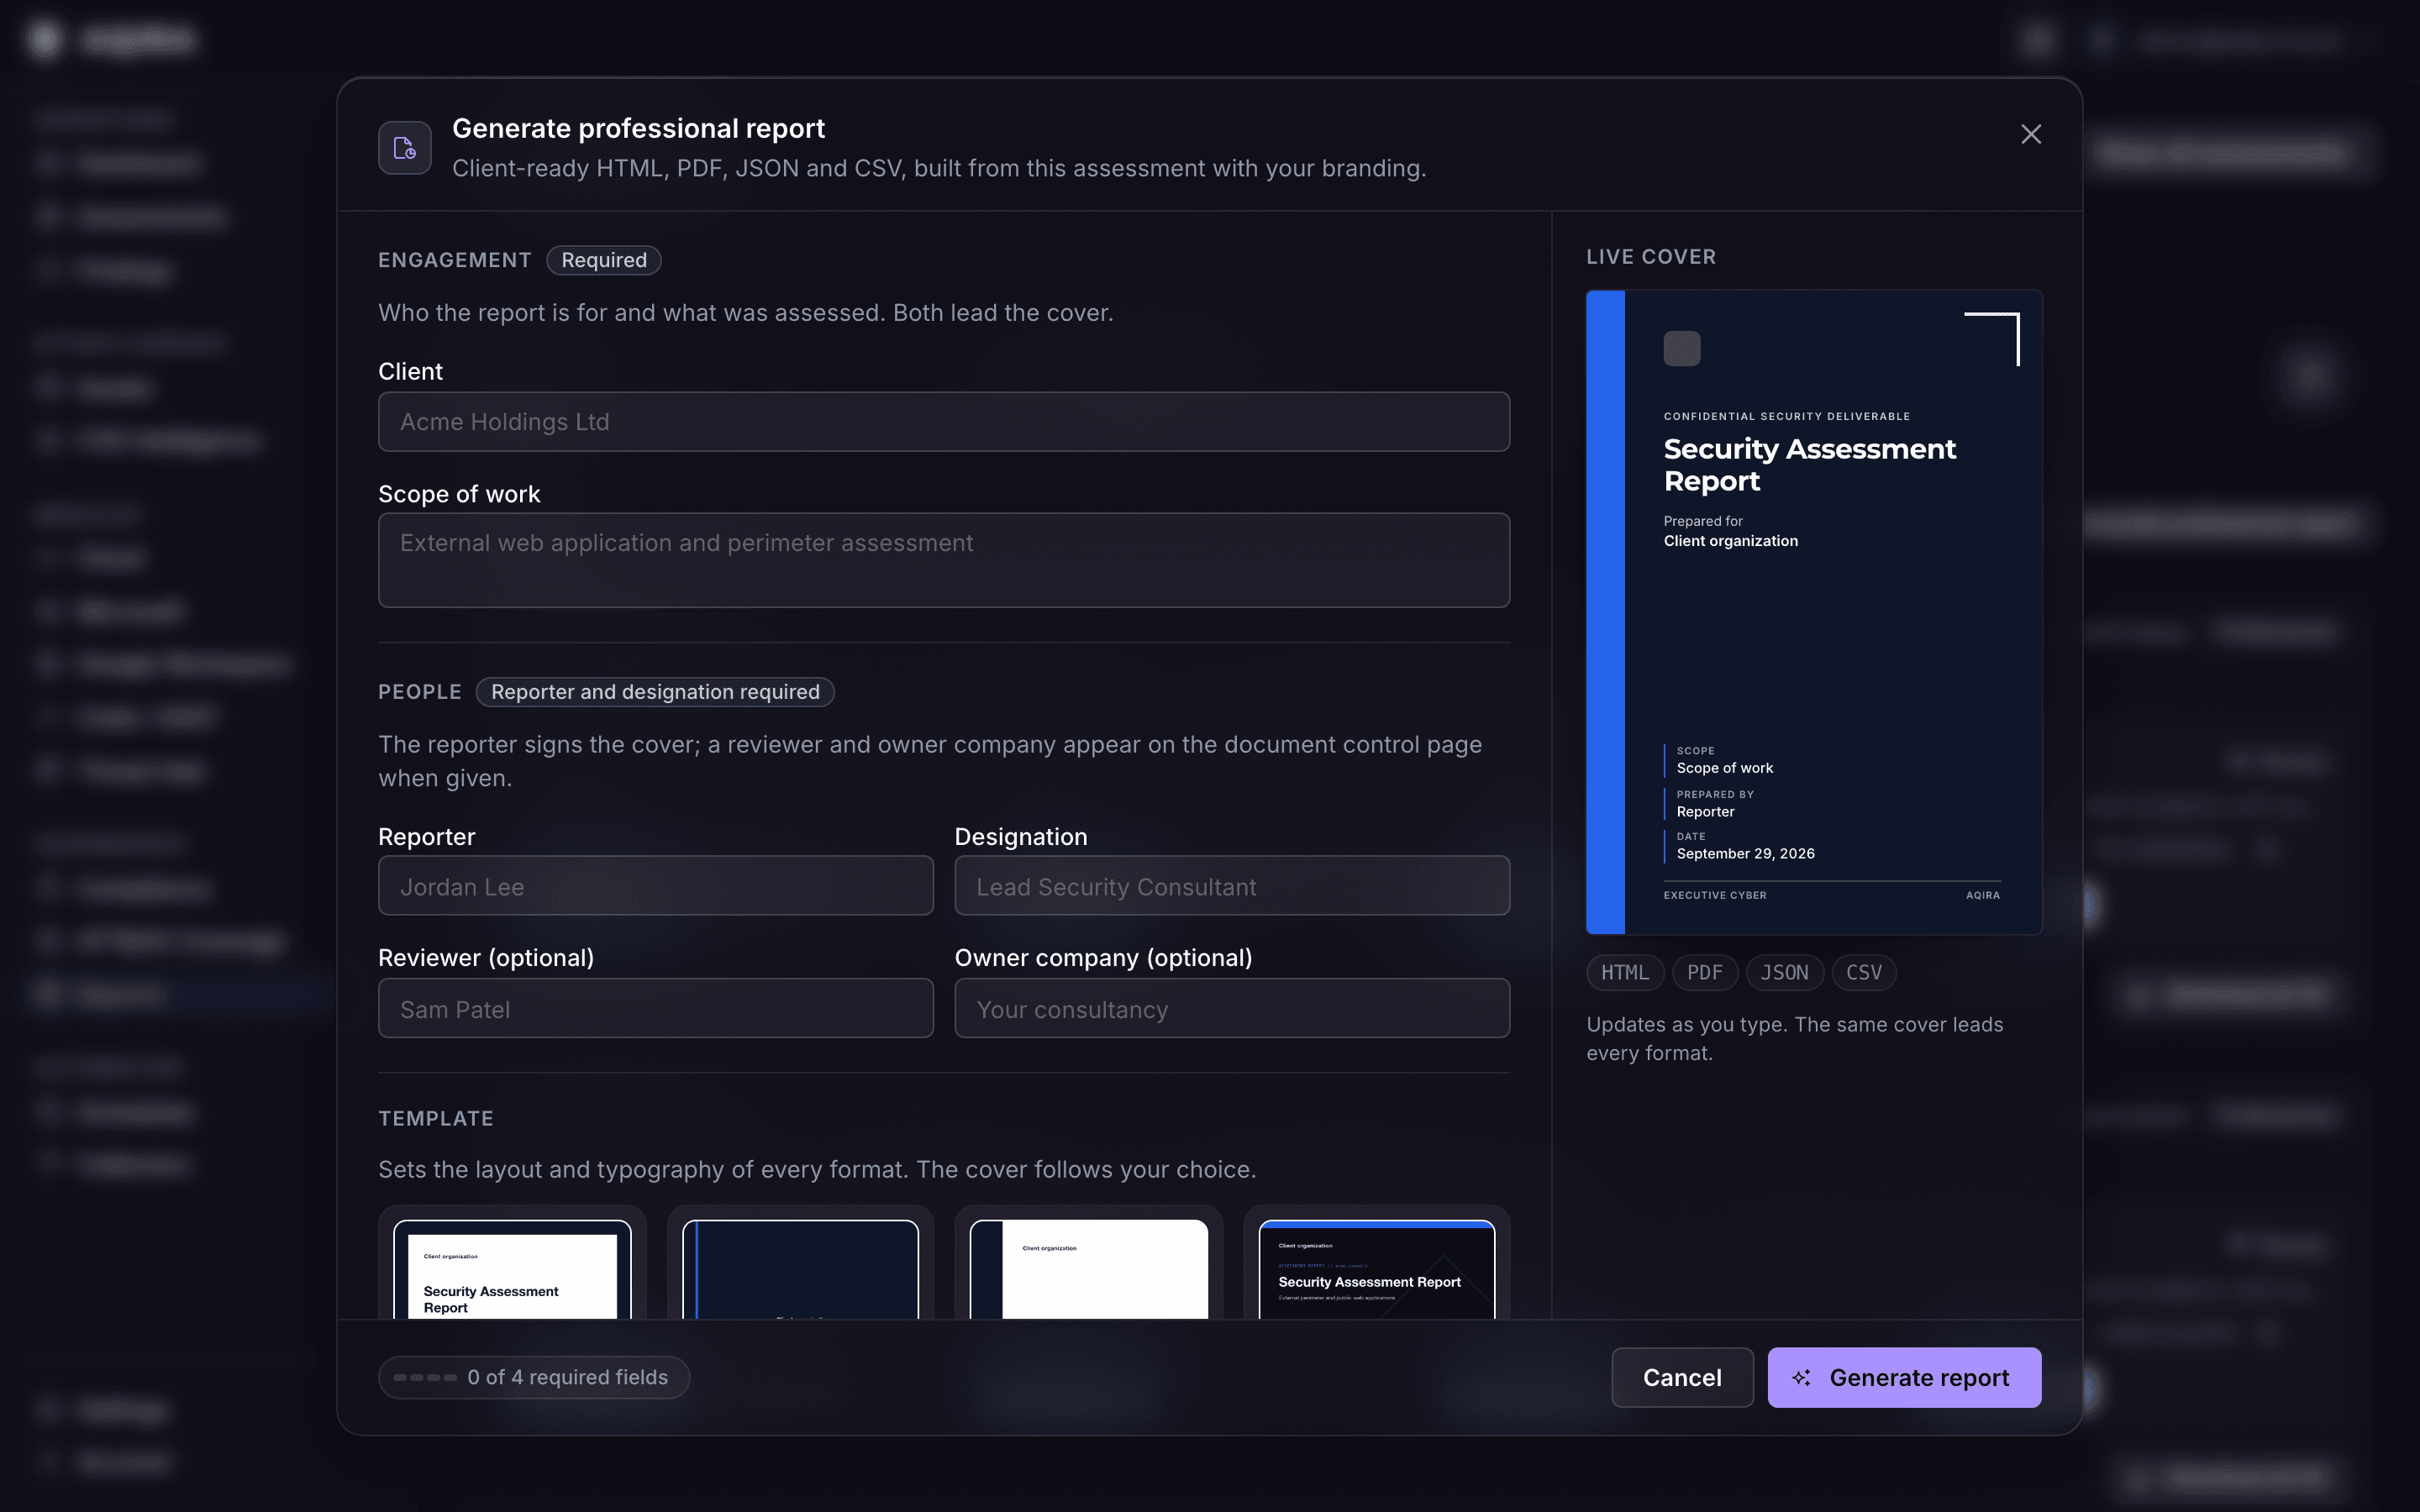Click the ENGAGEMENT section heading
2420x1512 pixels.
click(x=454, y=260)
